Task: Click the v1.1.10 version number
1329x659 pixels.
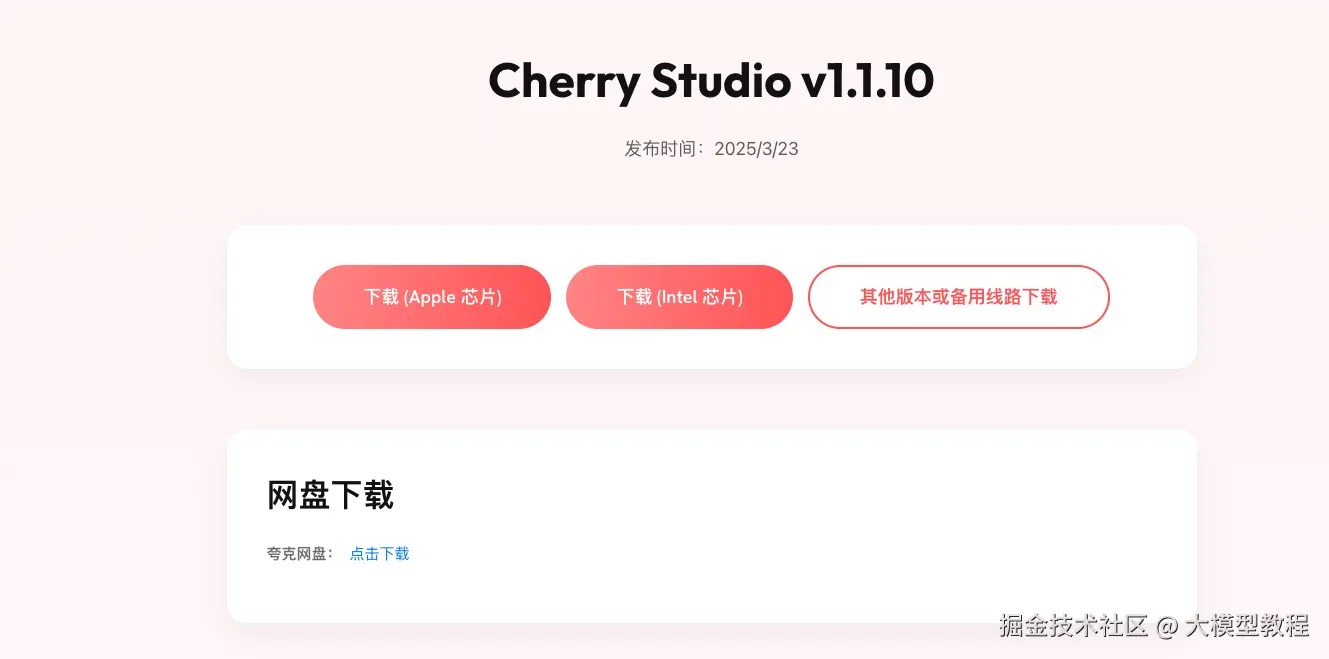Action: tap(868, 81)
